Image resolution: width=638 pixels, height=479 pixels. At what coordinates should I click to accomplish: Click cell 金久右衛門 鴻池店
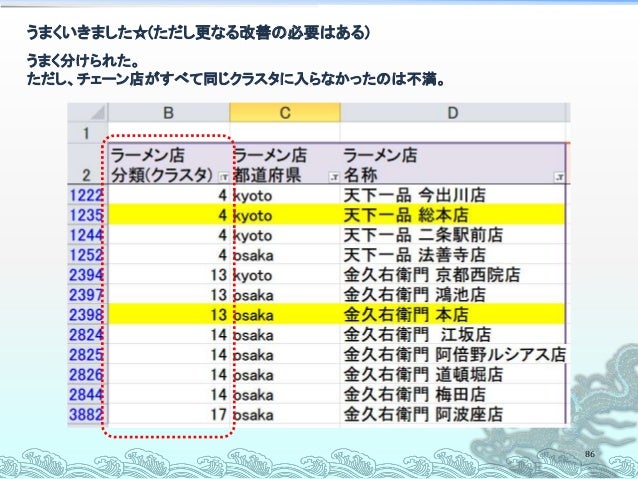452,295
